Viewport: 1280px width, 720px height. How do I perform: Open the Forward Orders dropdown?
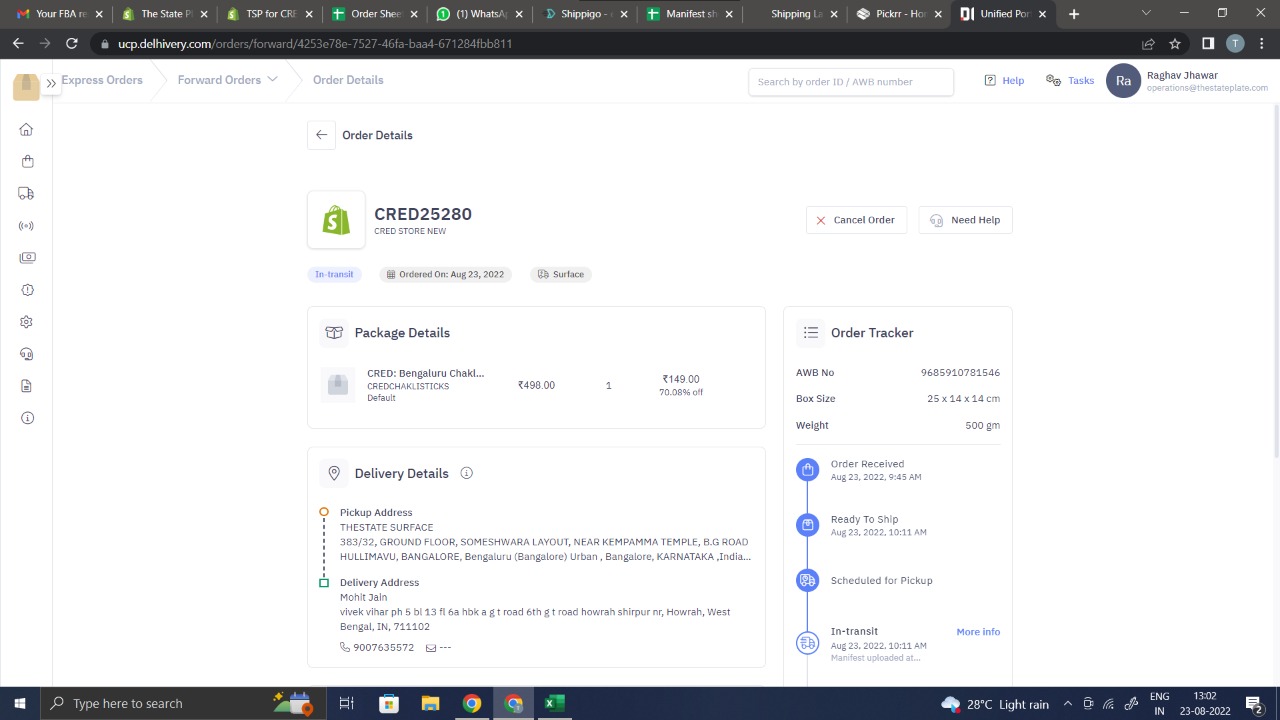227,80
